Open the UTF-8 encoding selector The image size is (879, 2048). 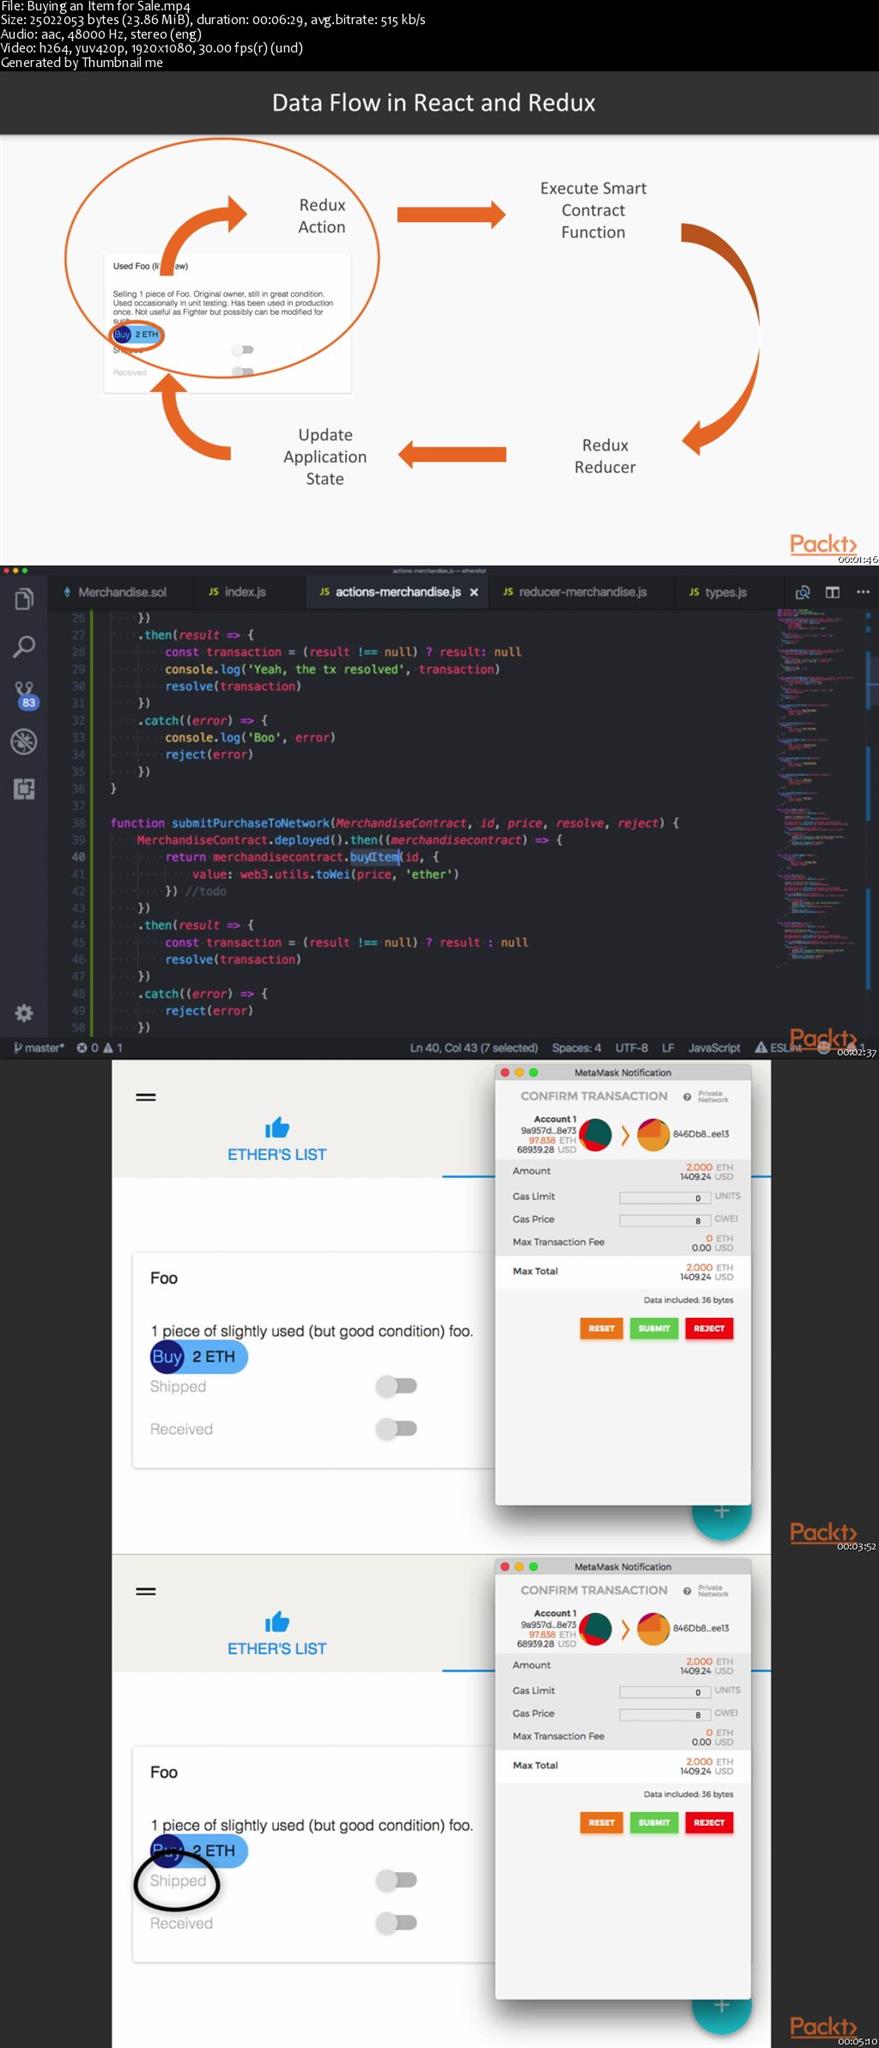(x=631, y=1048)
